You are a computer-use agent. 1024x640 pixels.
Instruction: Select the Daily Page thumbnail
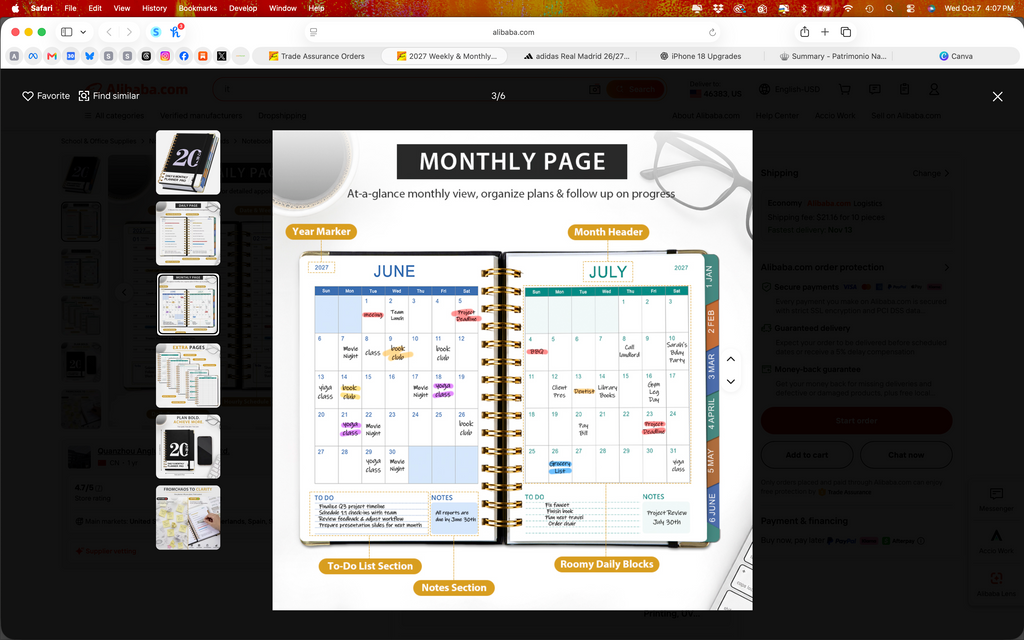tap(188, 233)
